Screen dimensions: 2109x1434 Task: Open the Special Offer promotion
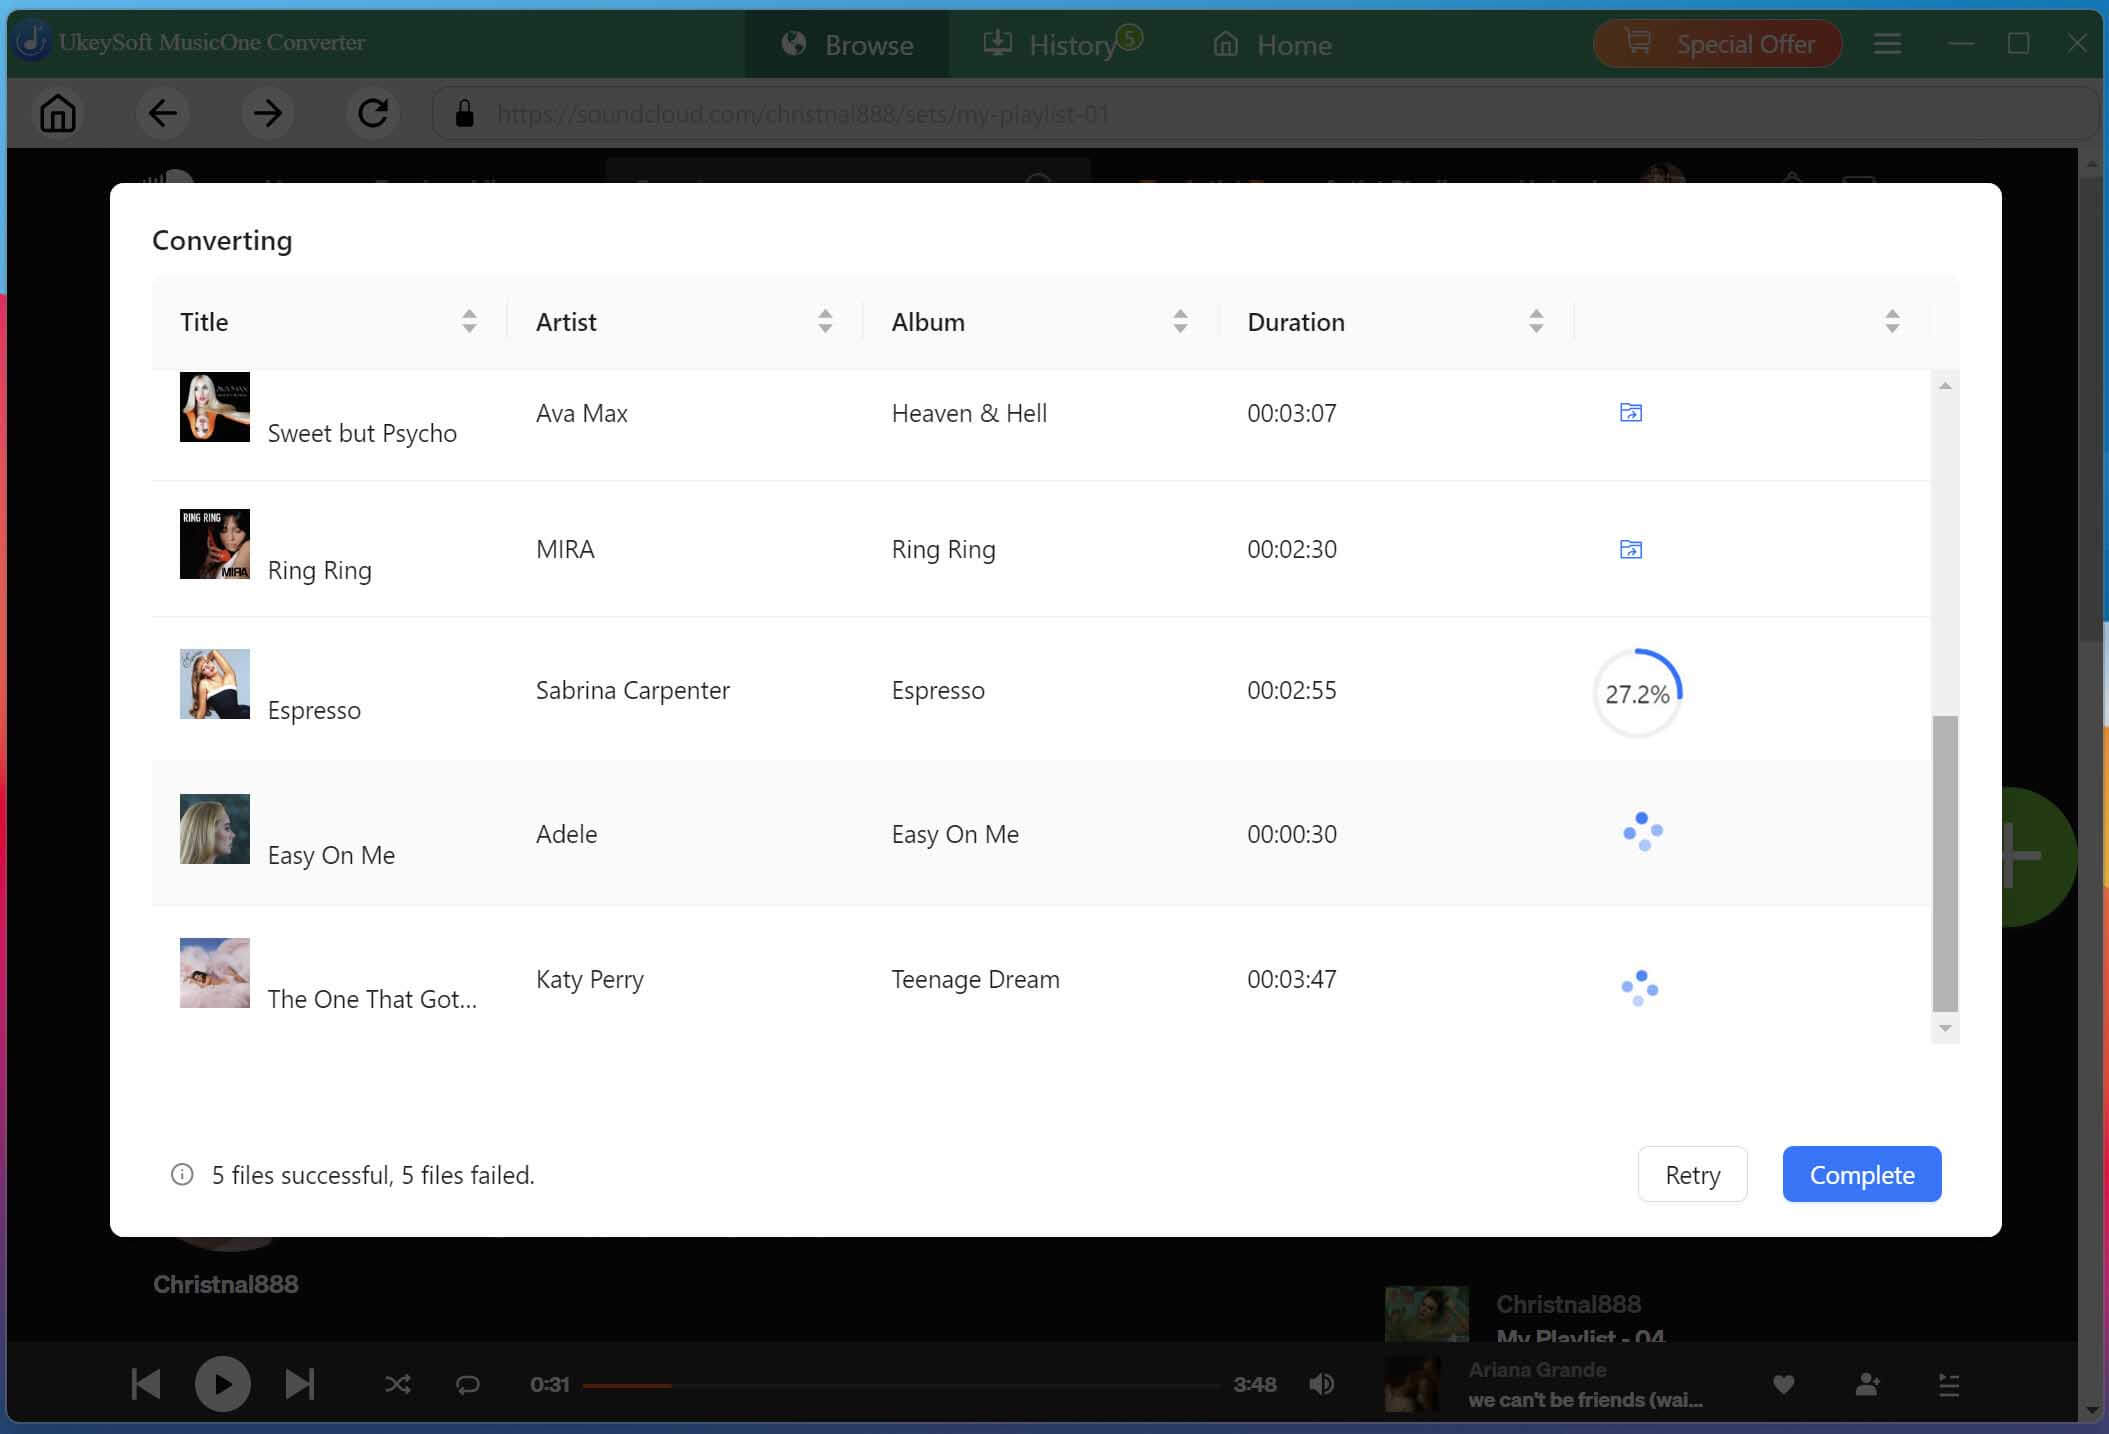coord(1718,44)
